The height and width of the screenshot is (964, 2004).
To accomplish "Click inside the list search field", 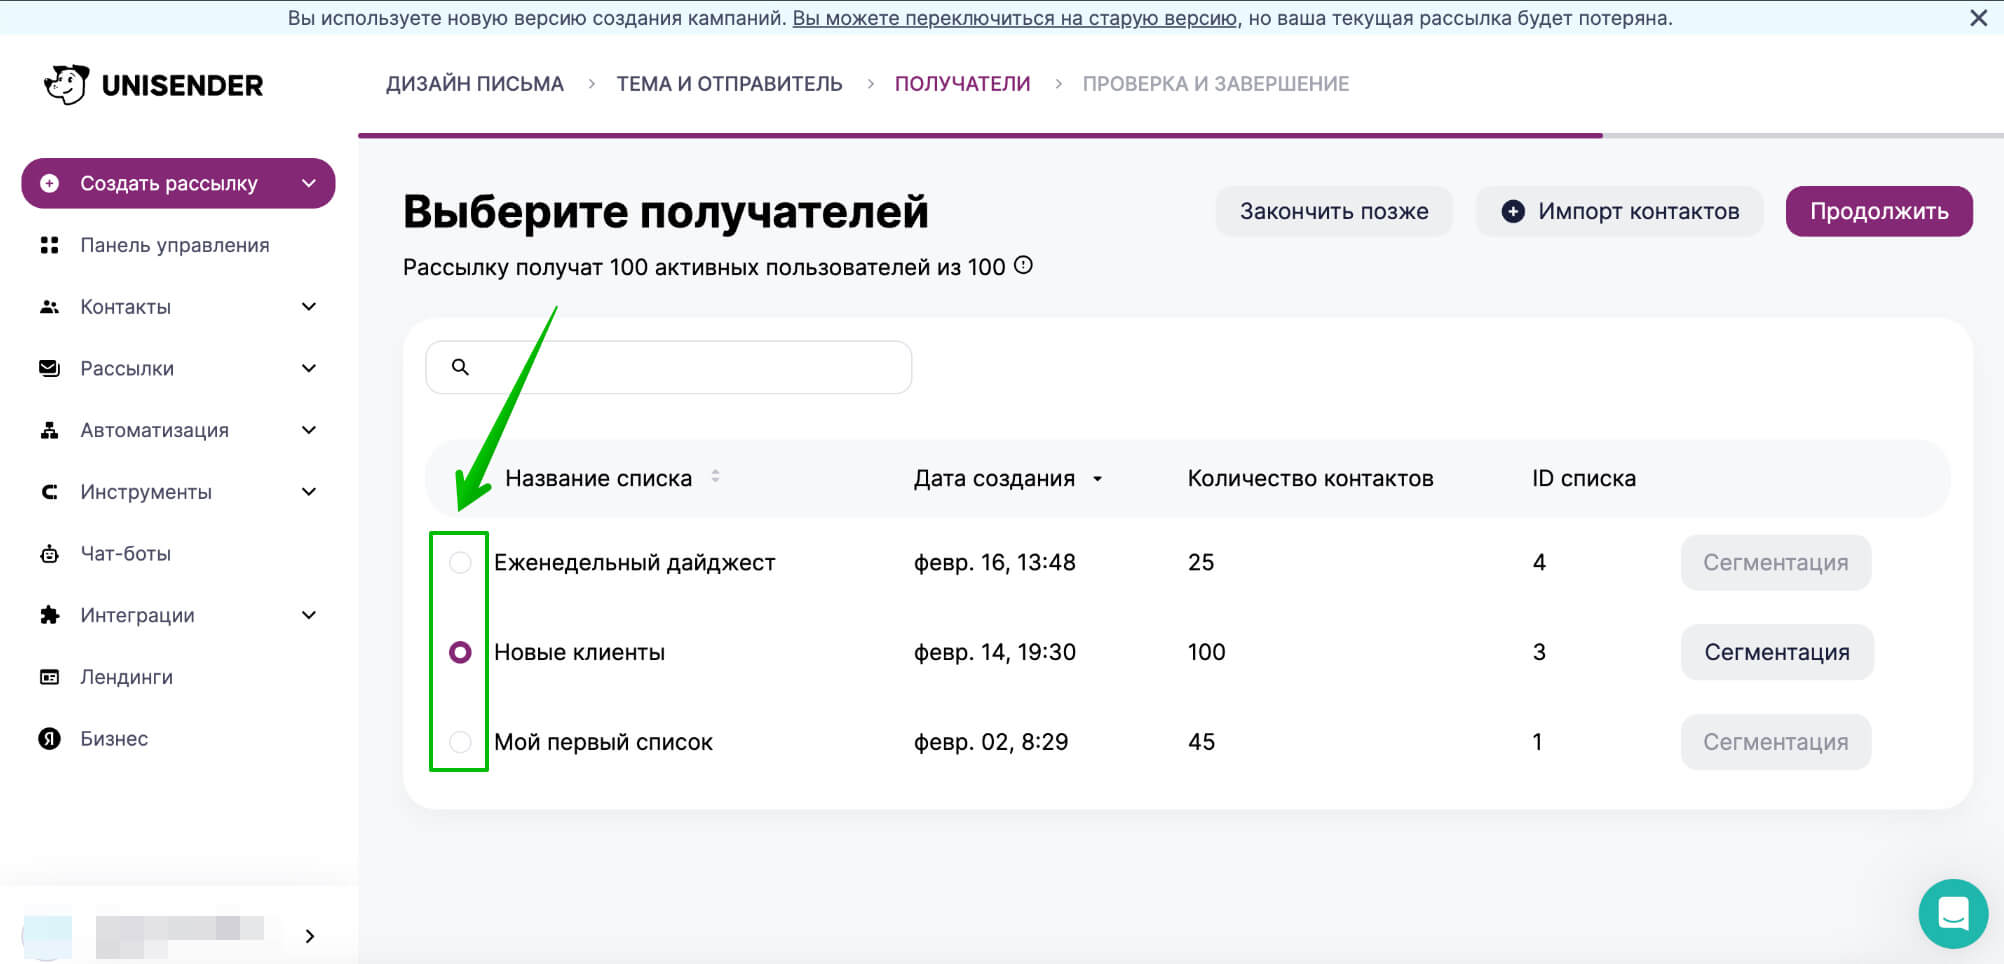I will (x=668, y=367).
